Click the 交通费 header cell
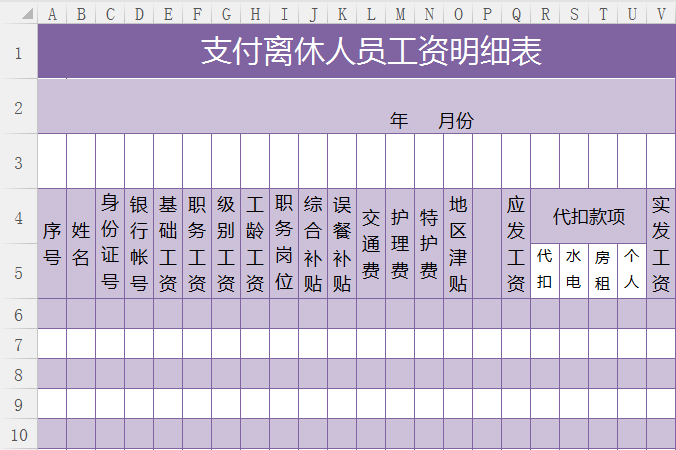The image size is (676, 450). (371, 243)
